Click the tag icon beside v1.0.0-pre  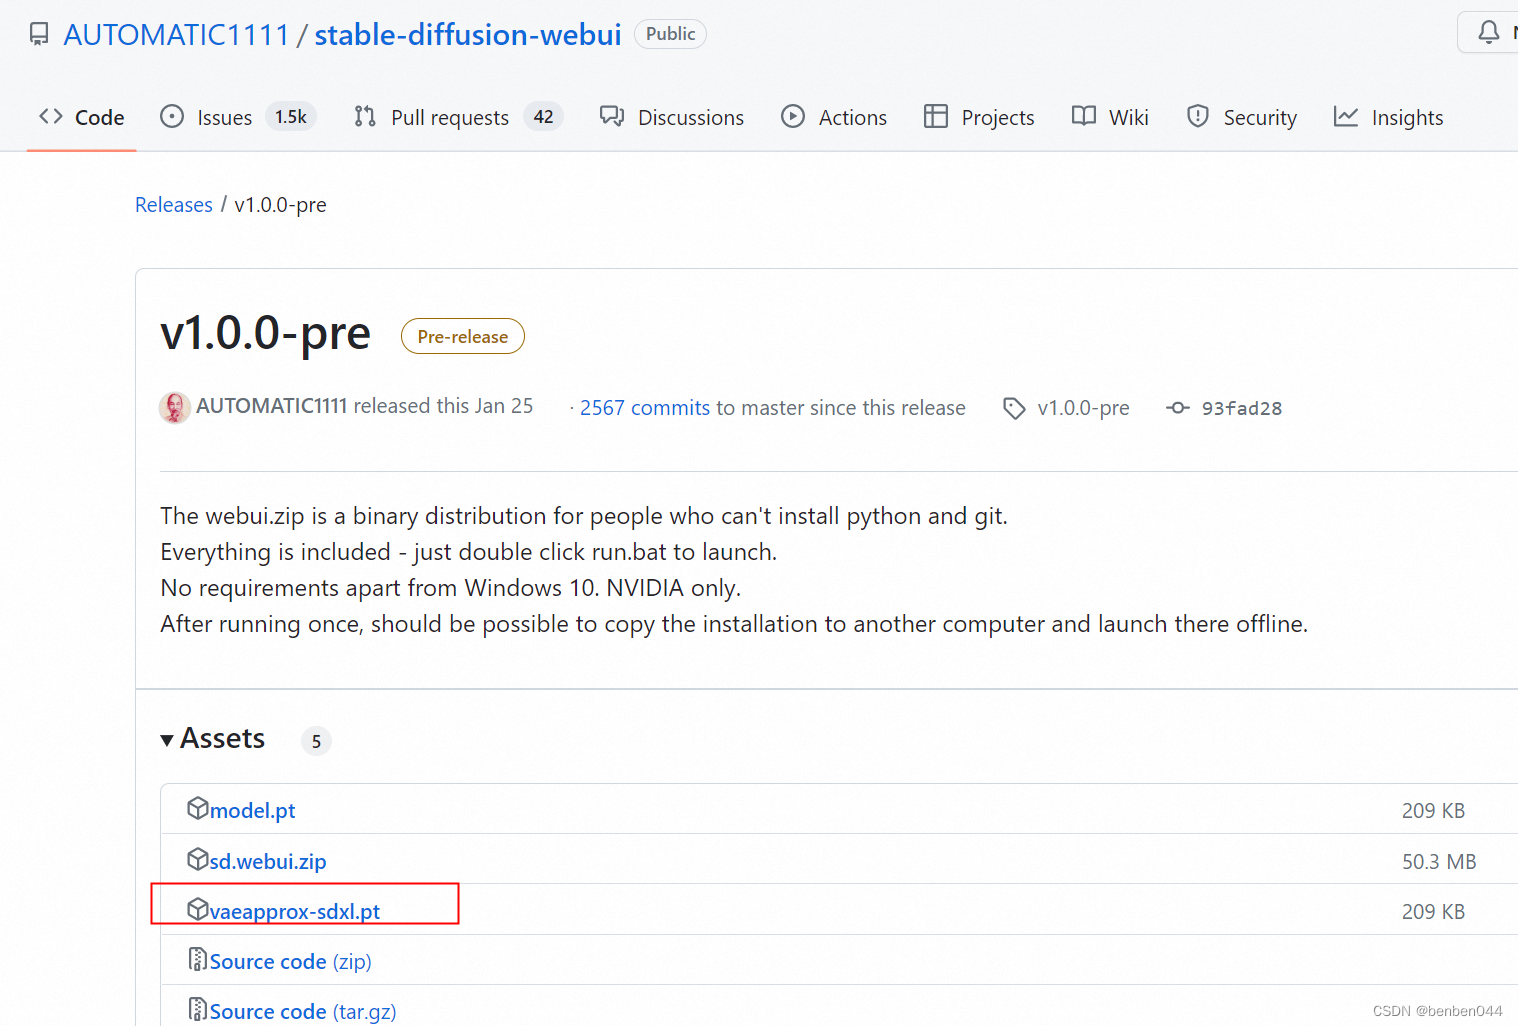pyautogui.click(x=1014, y=408)
